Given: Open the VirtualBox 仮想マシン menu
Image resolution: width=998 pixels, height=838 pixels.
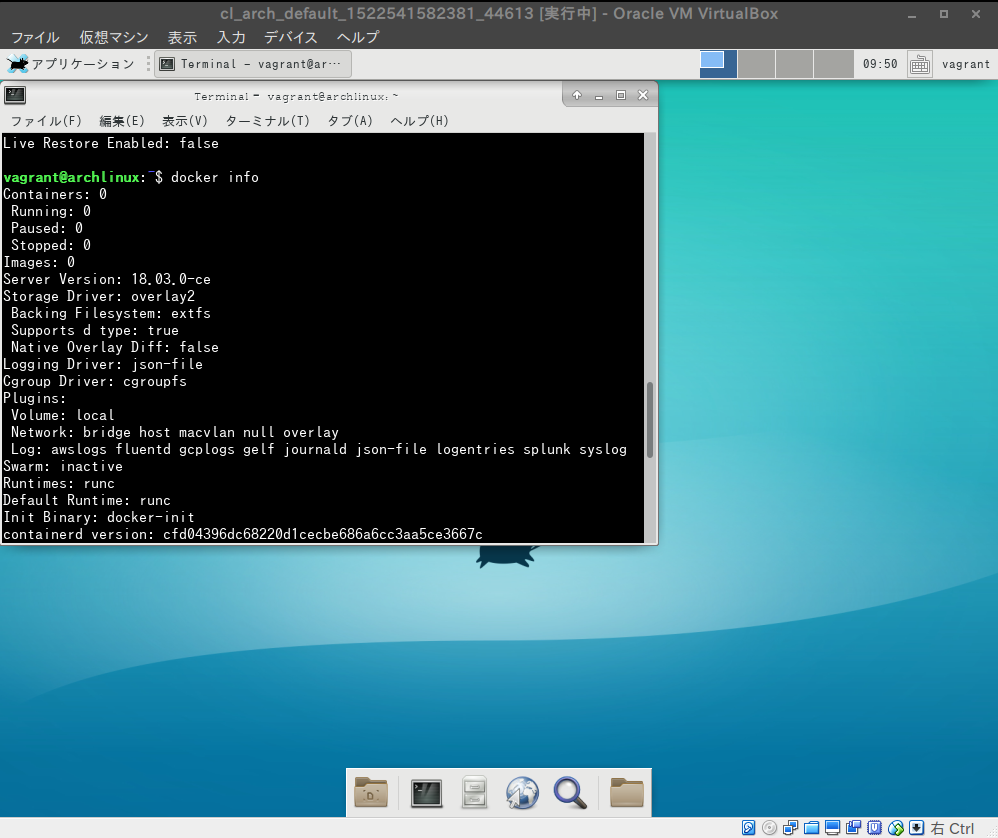Looking at the screenshot, I should [114, 38].
